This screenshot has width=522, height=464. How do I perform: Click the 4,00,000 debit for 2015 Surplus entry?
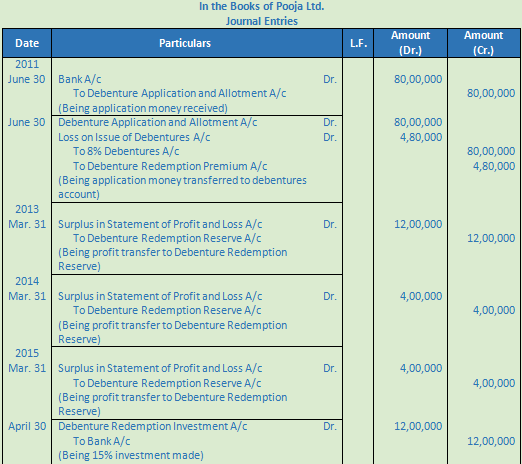(421, 368)
